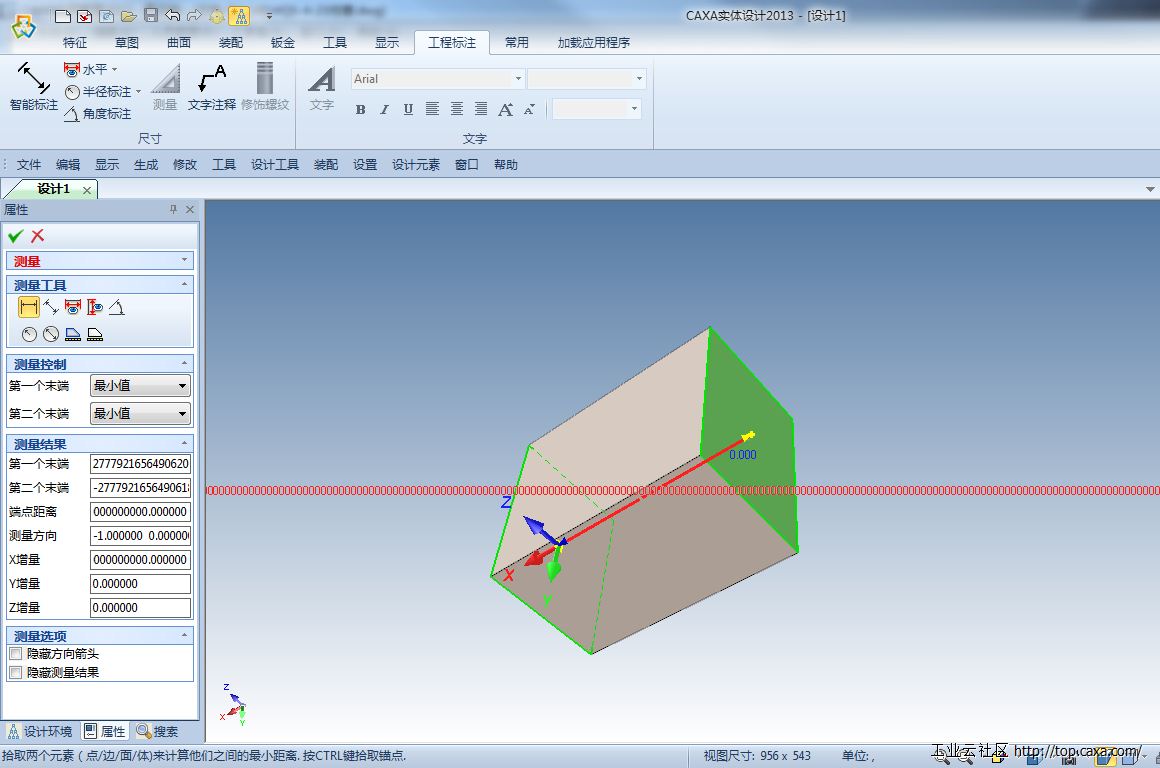Image resolution: width=1160 pixels, height=768 pixels.
Task: Click the 端点距离 result field
Action: 140,512
